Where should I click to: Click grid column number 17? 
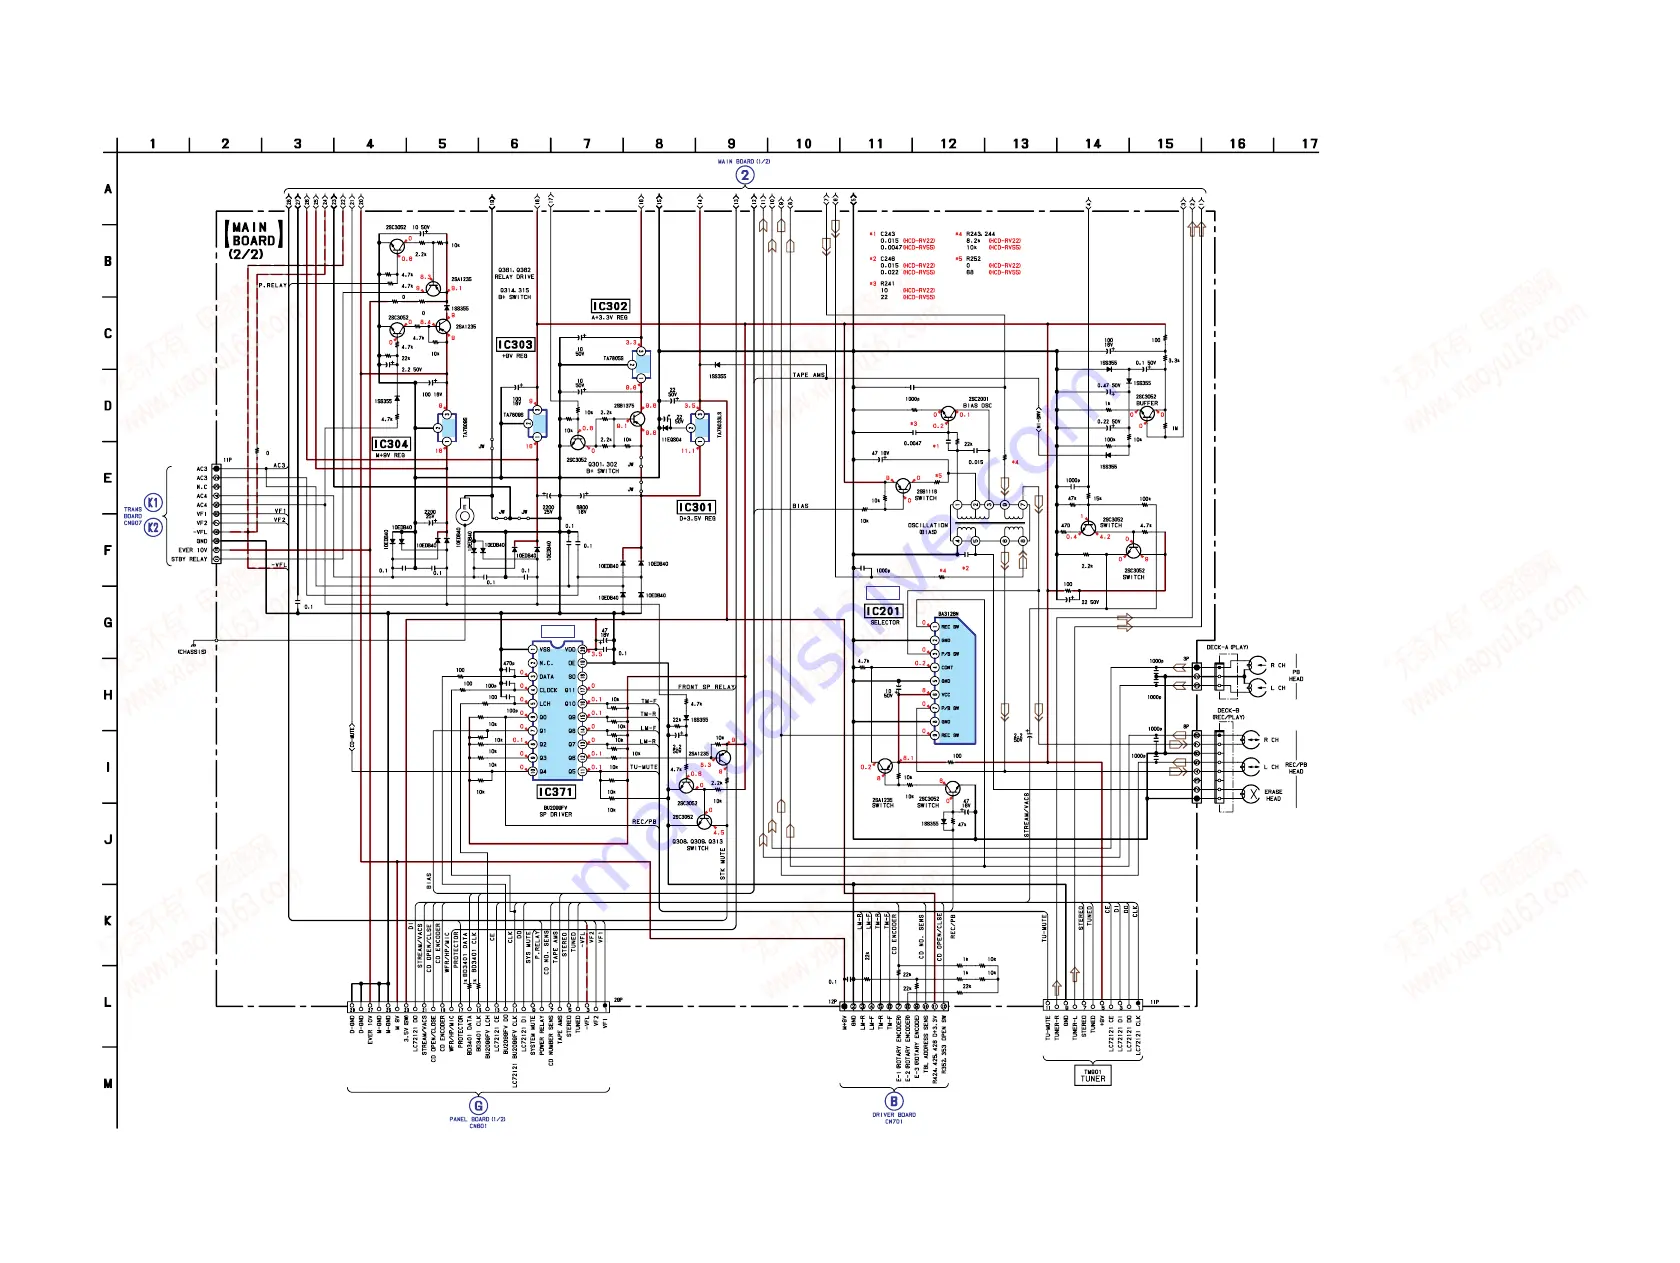(x=1309, y=144)
